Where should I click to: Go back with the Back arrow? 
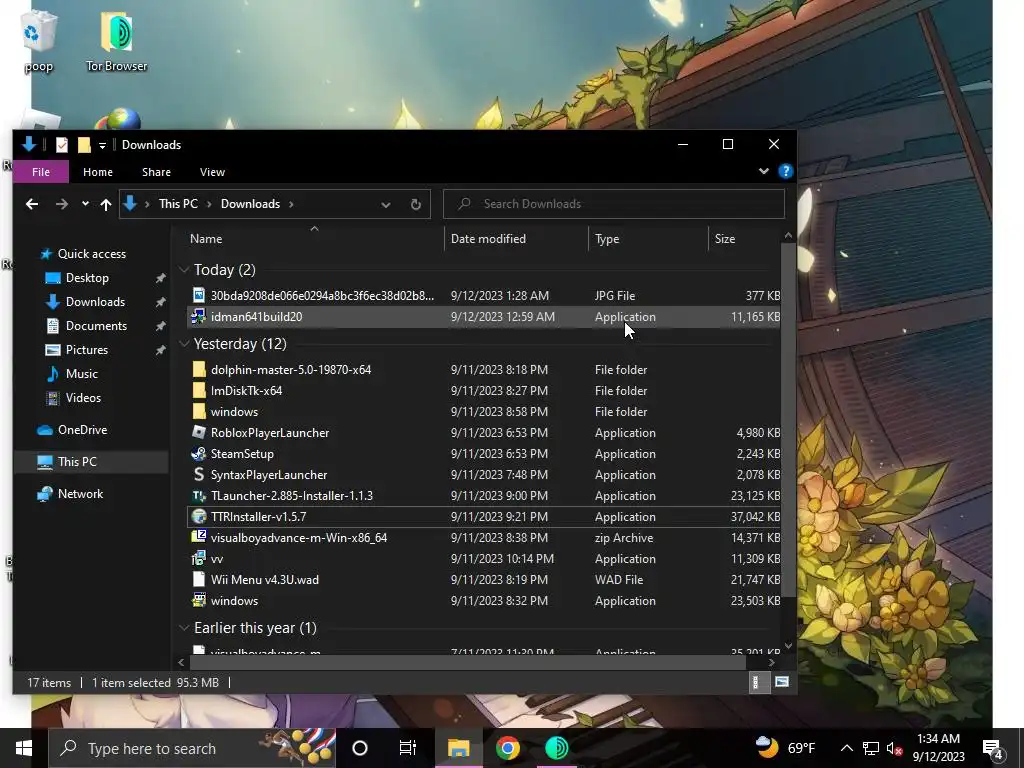pyautogui.click(x=31, y=204)
